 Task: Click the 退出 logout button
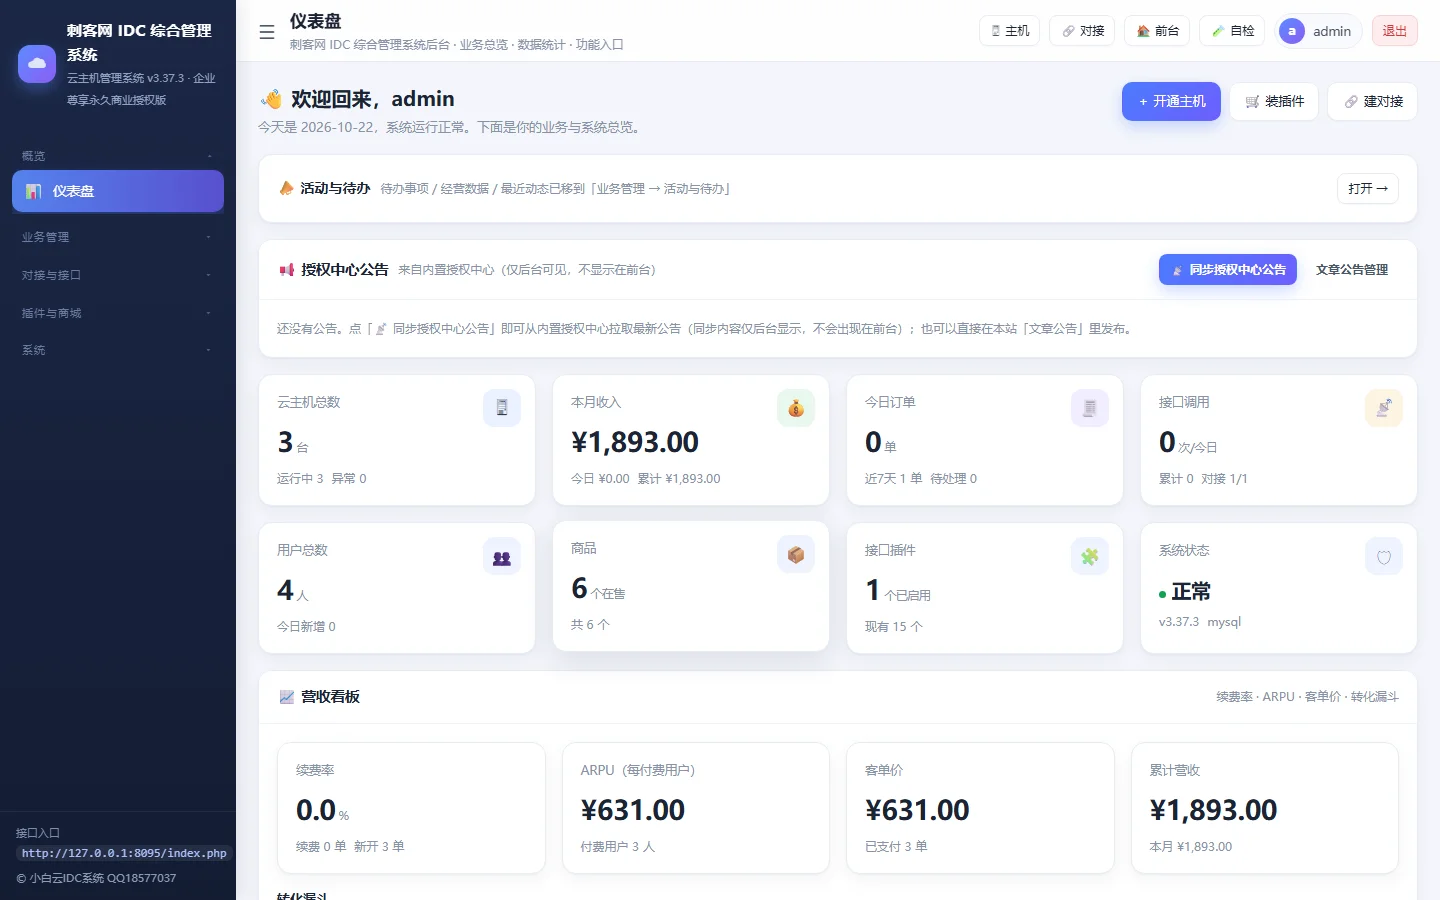[1394, 31]
